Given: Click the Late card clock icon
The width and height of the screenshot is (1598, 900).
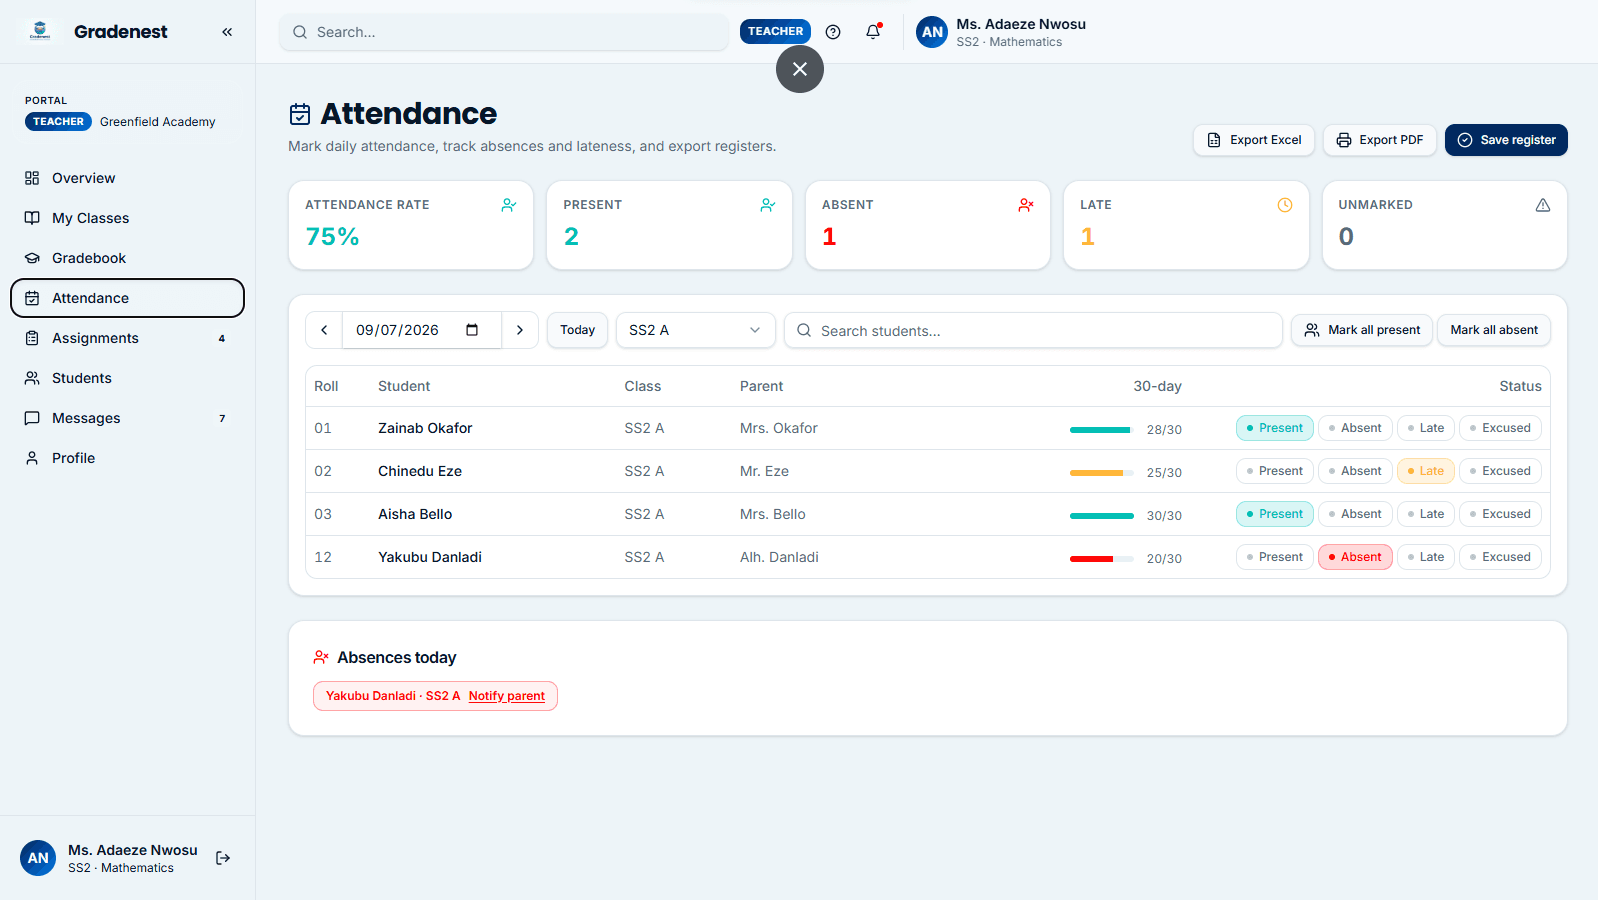Looking at the screenshot, I should coord(1285,205).
